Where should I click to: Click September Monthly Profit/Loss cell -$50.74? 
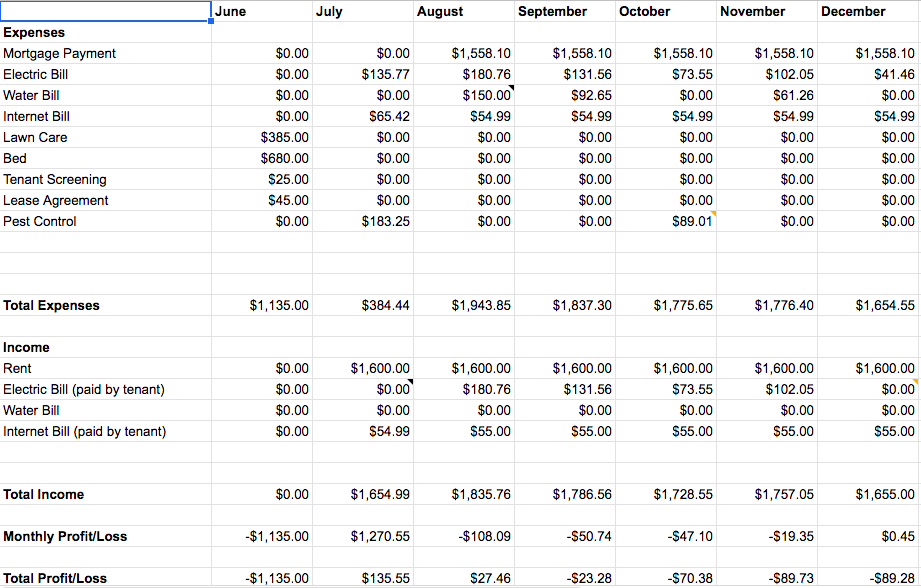(565, 536)
